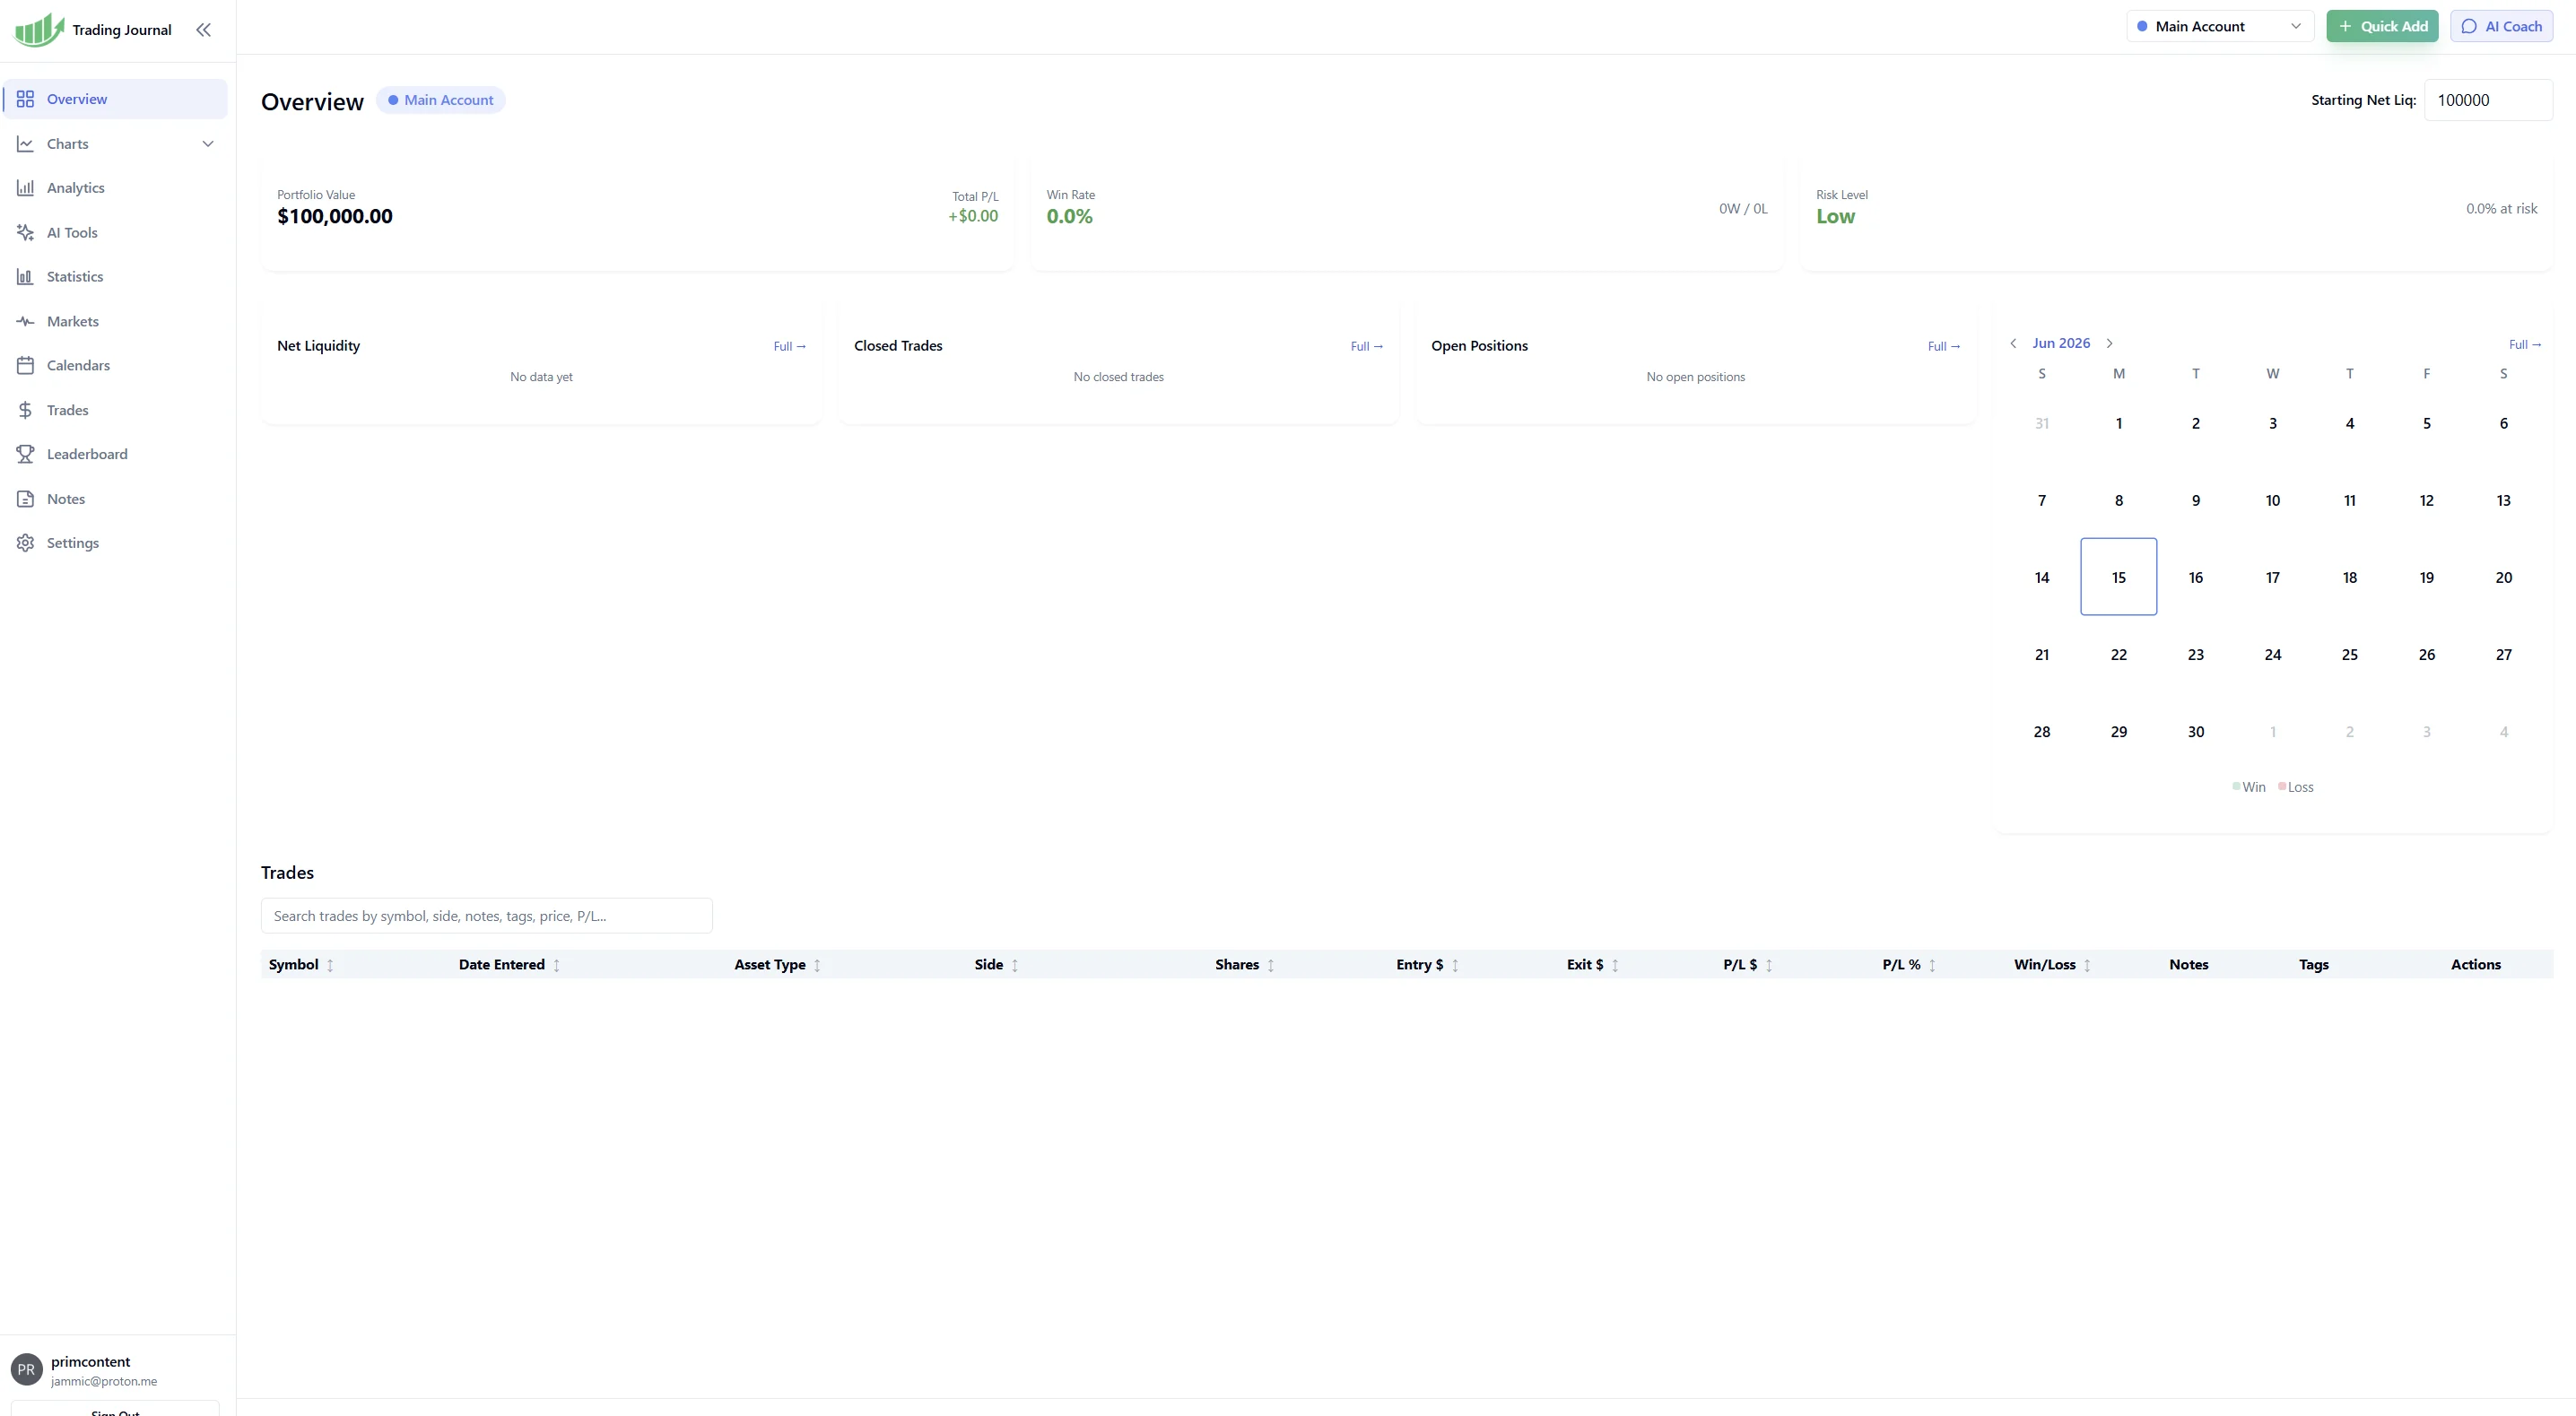Screen dimensions: 2576x1416
Task: Sort by Date Entered column arrows
Action: tap(557, 965)
